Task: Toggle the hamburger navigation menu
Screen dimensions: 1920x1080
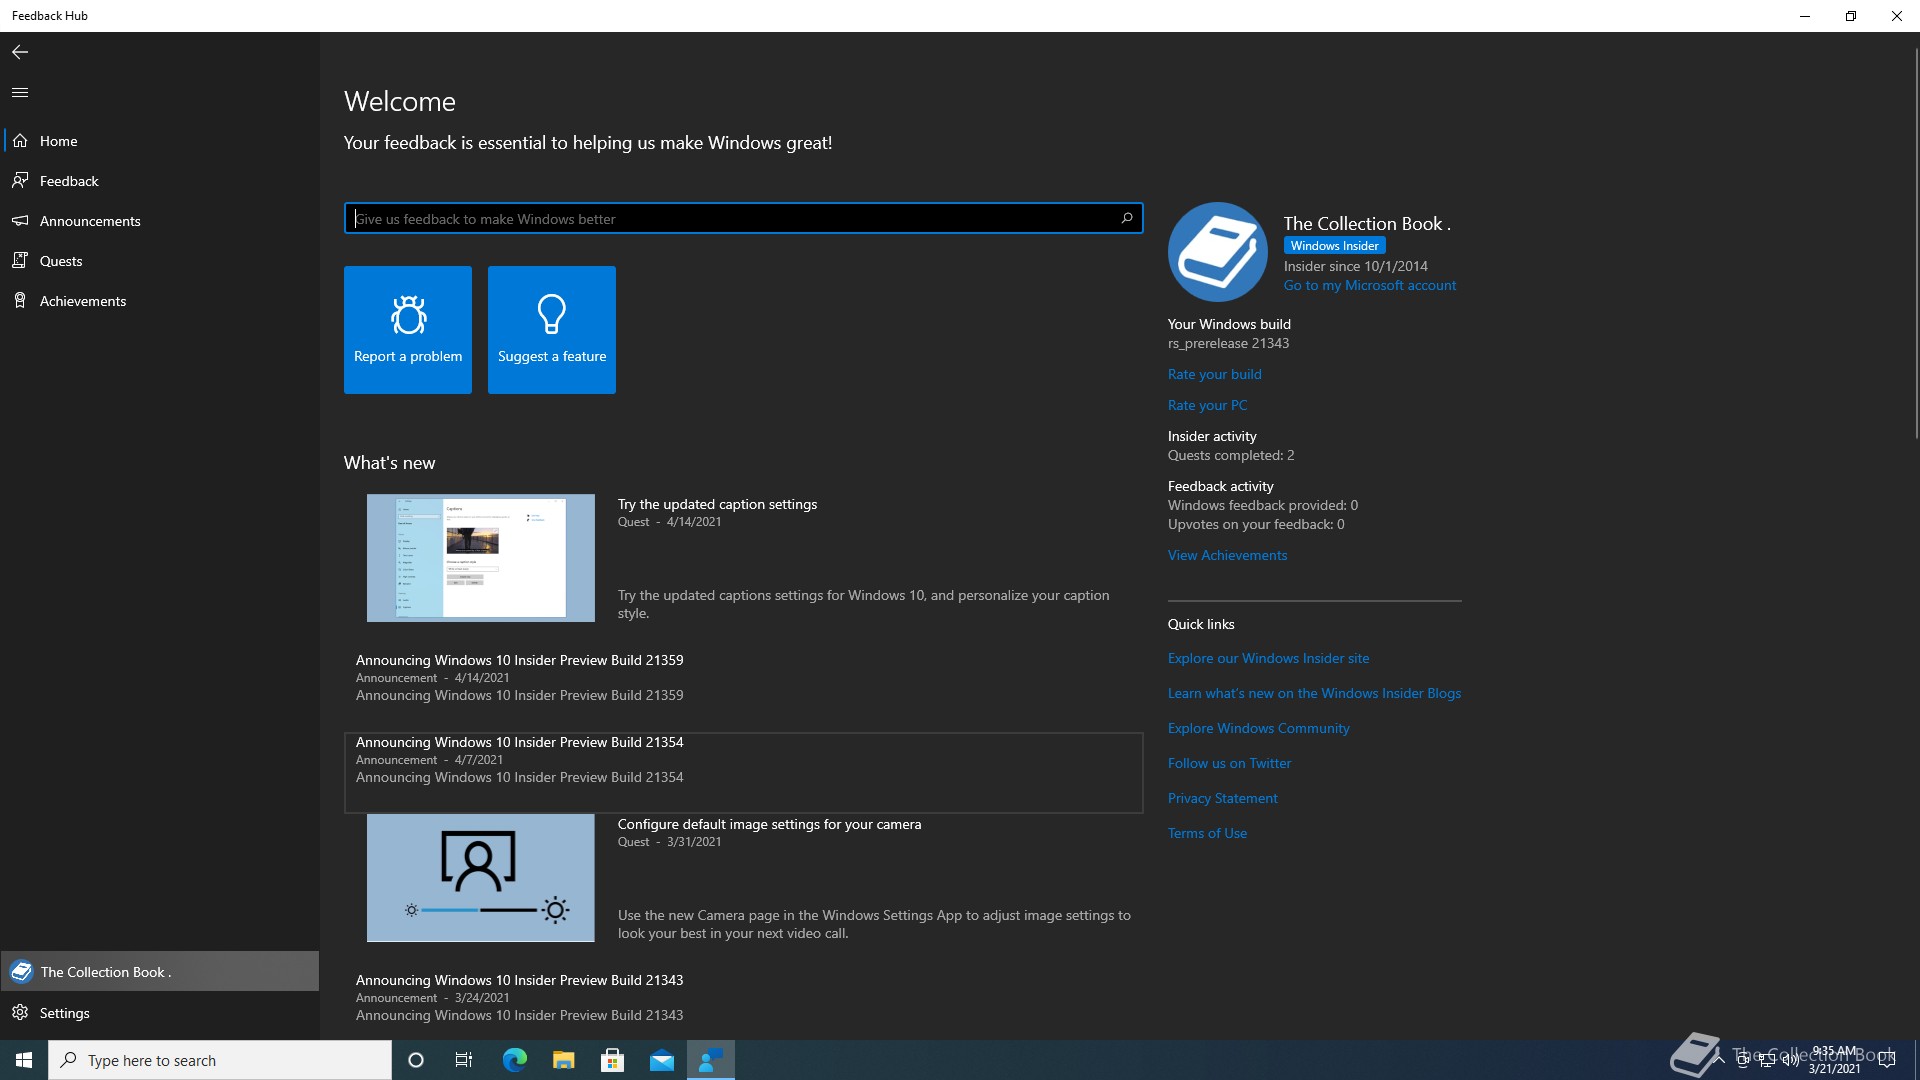Action: pyautogui.click(x=20, y=92)
